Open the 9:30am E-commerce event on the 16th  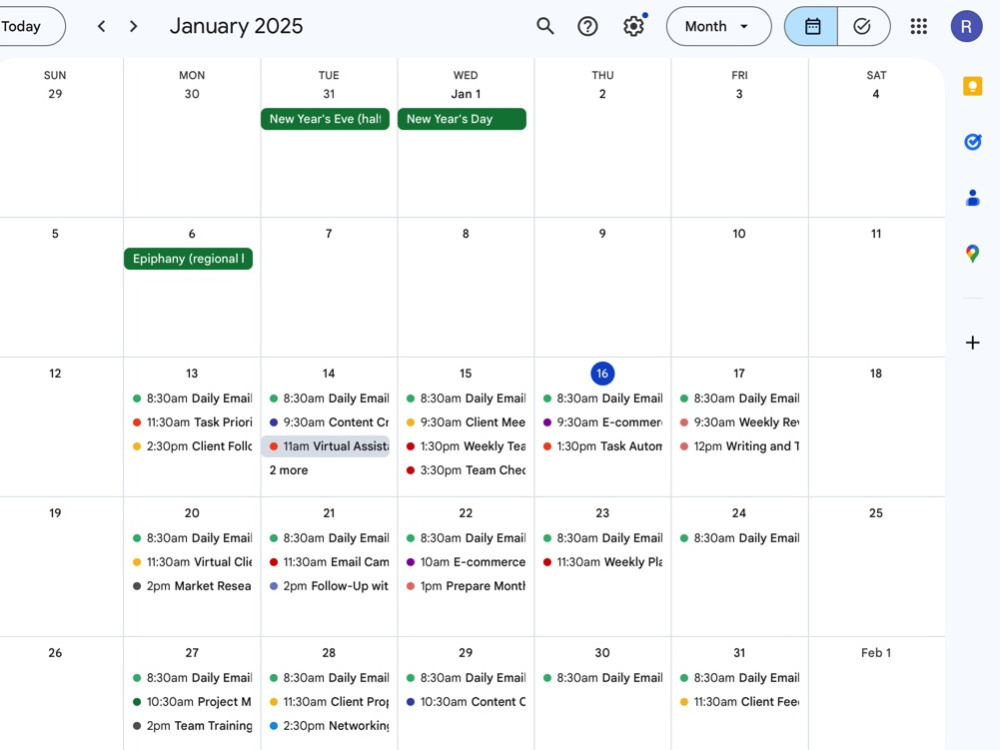(603, 422)
